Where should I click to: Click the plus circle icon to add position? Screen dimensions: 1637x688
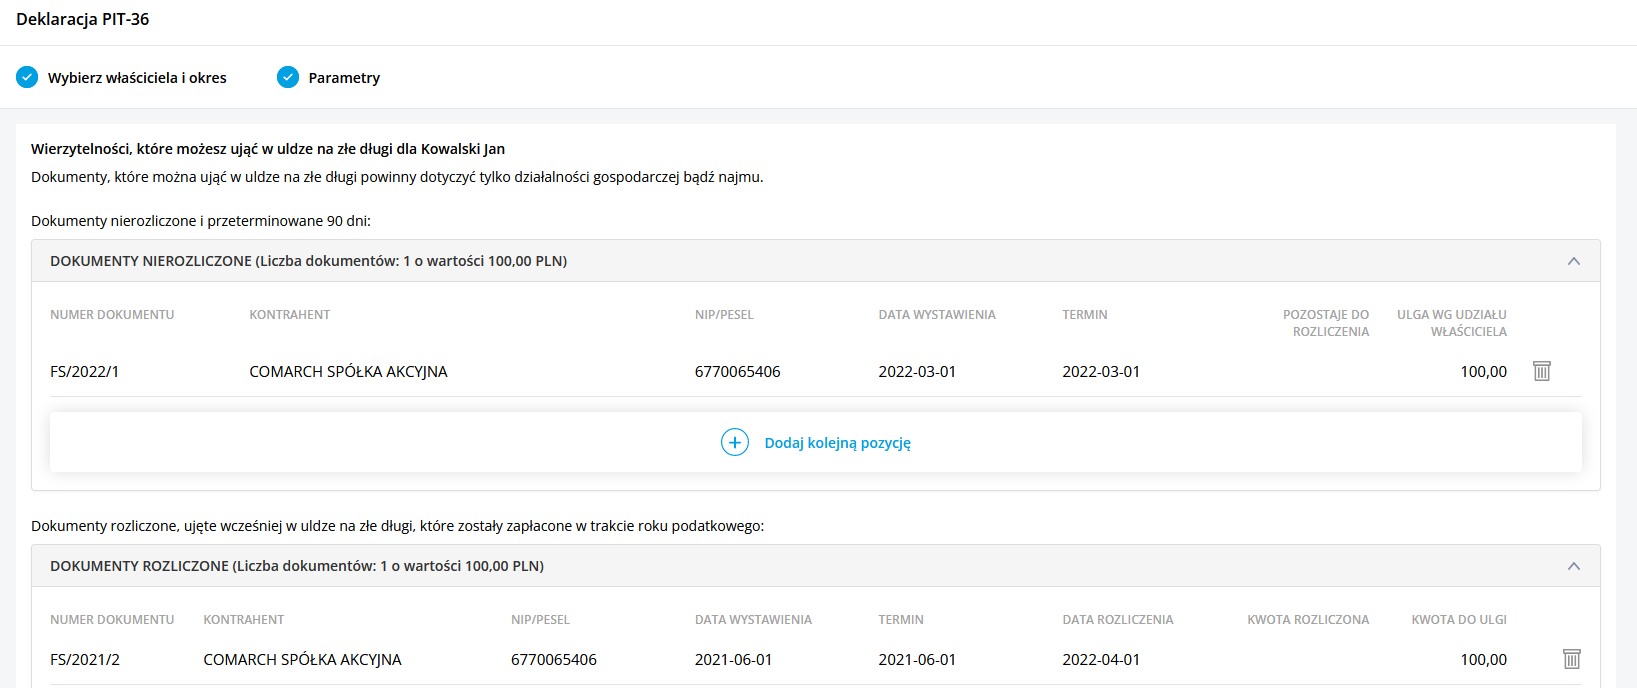(735, 442)
